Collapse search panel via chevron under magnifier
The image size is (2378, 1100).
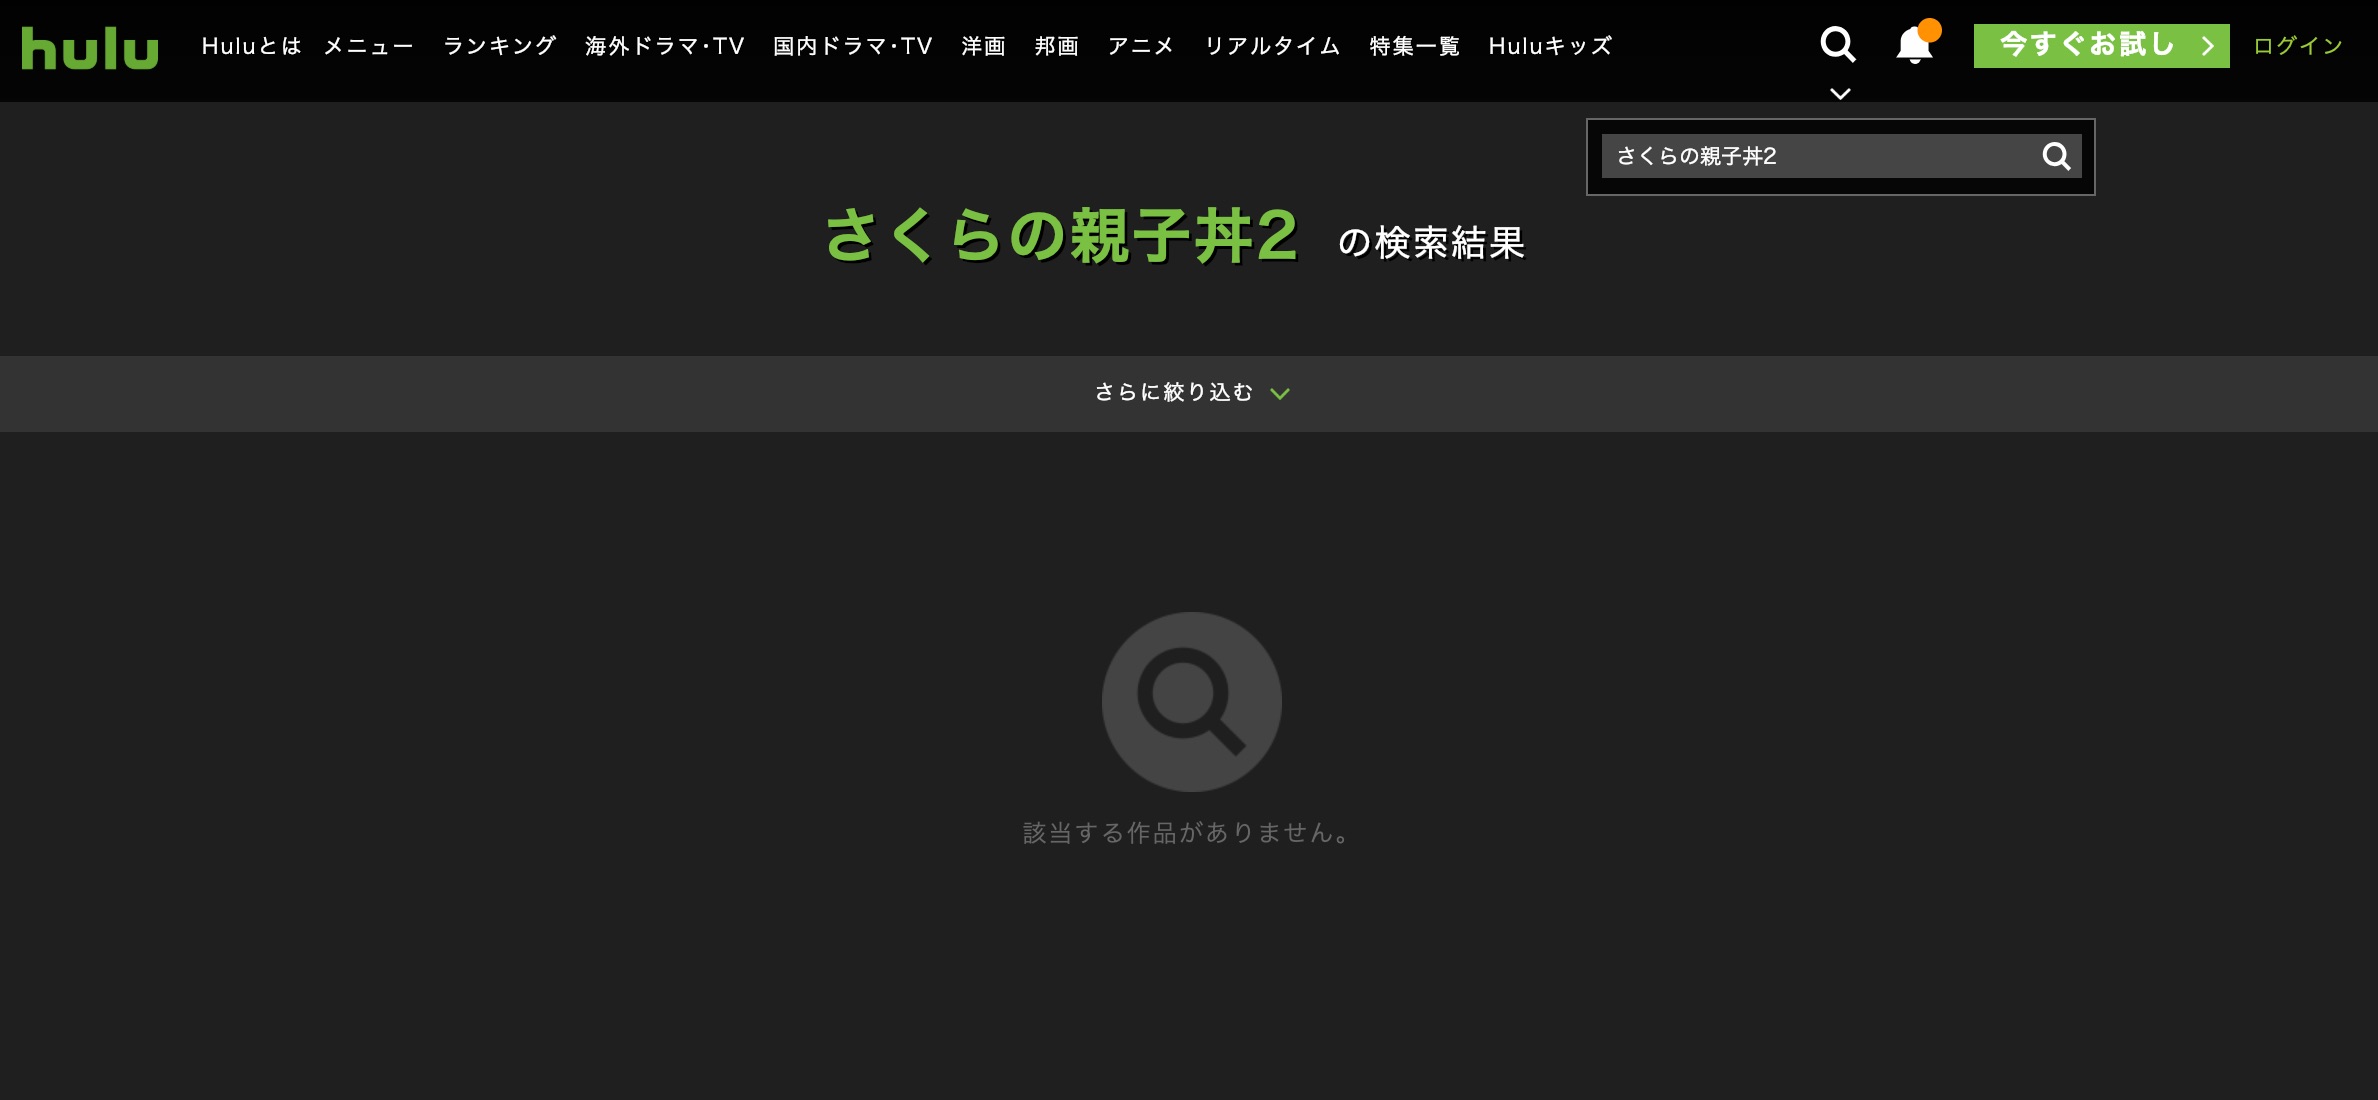pos(1840,94)
